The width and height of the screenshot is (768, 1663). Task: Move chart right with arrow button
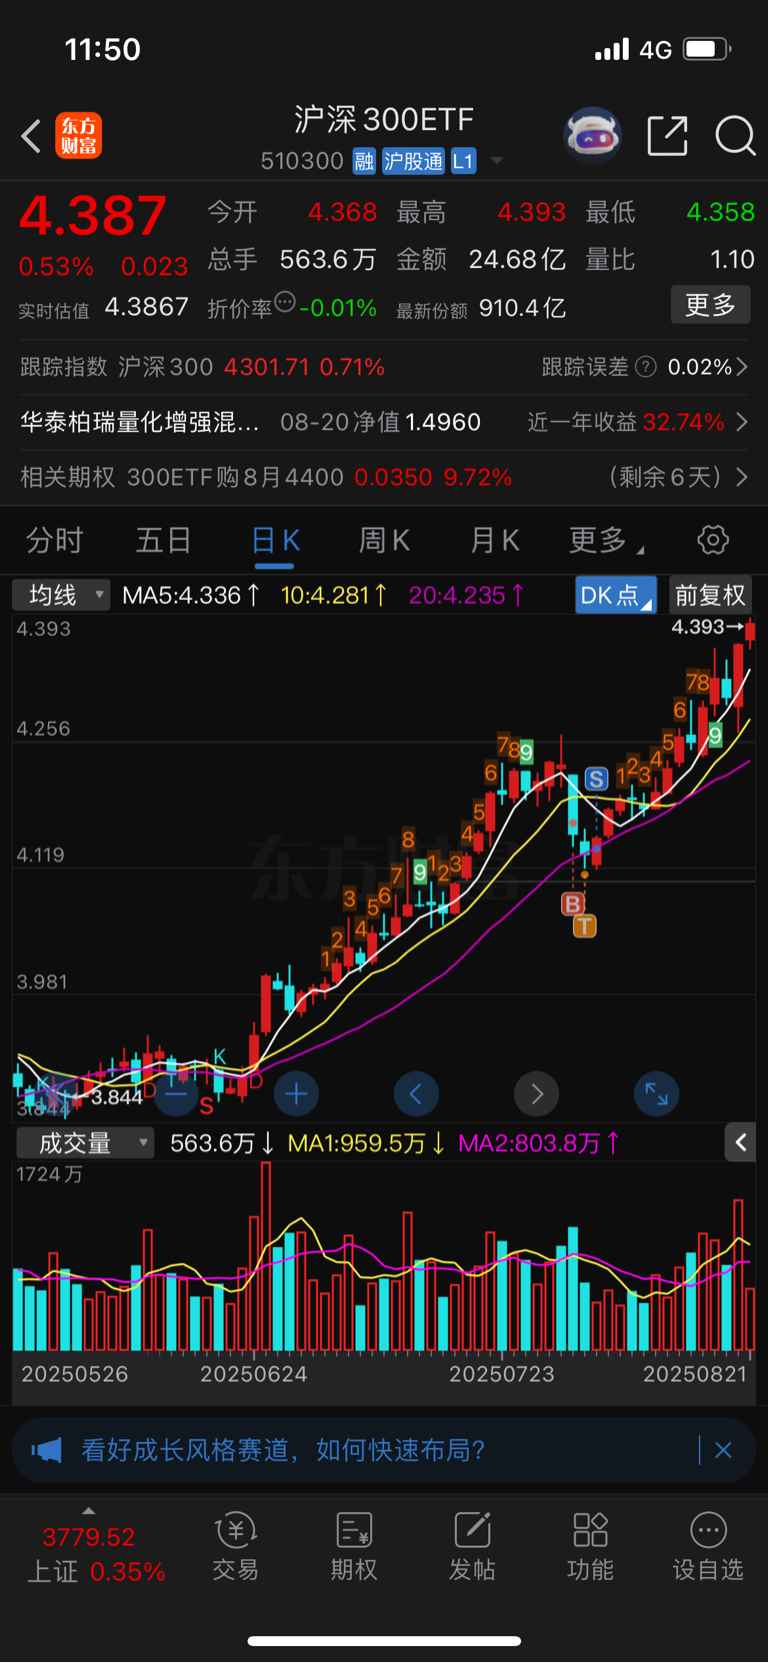pyautogui.click(x=536, y=1094)
